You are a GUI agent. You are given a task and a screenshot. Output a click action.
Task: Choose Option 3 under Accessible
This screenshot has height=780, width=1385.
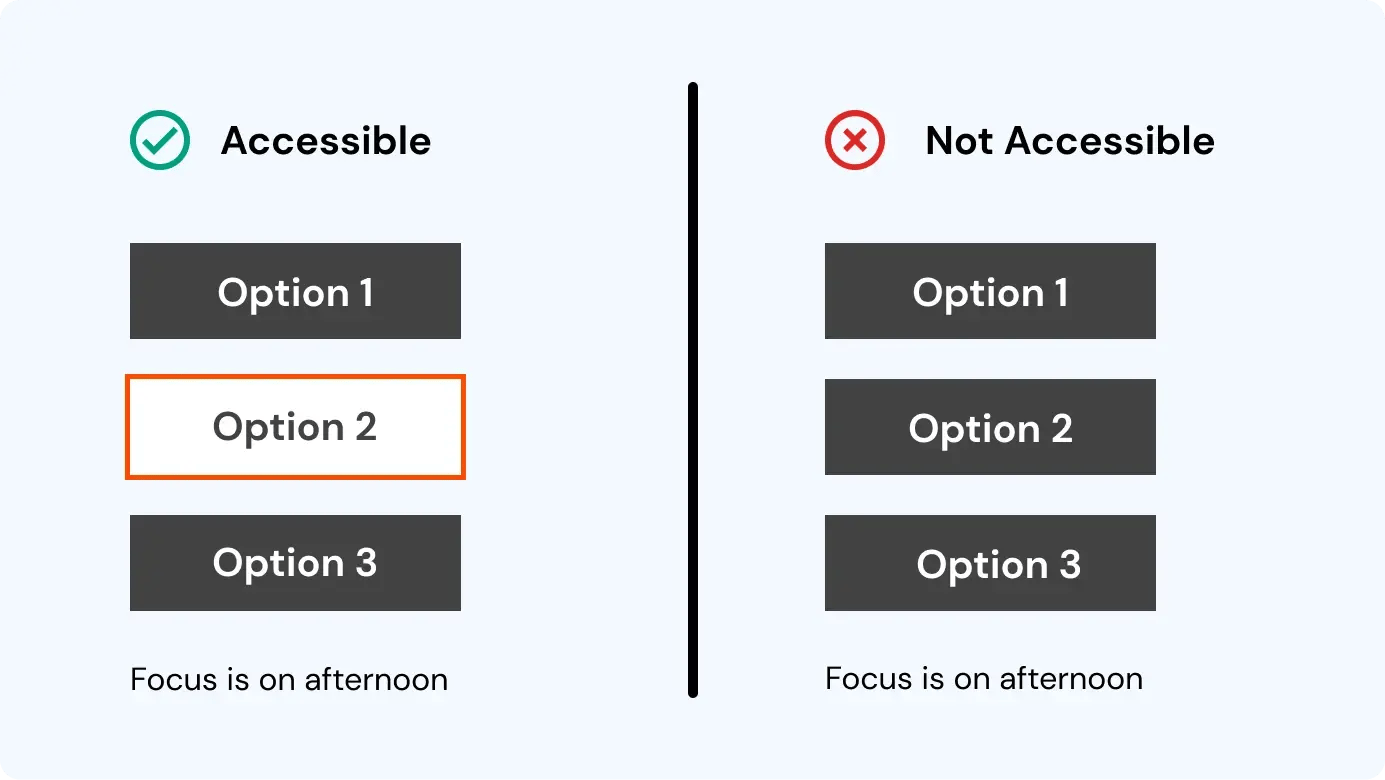pos(295,563)
